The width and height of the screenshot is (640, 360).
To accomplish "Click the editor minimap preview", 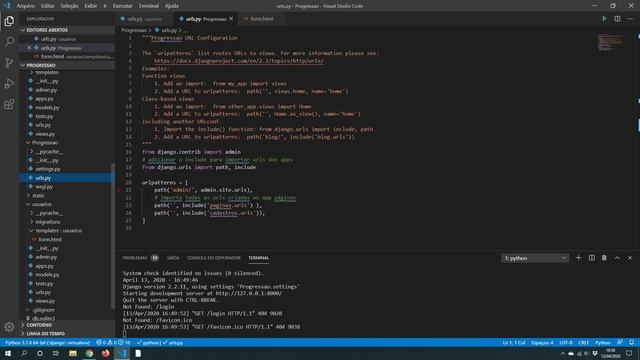I will (x=611, y=42).
